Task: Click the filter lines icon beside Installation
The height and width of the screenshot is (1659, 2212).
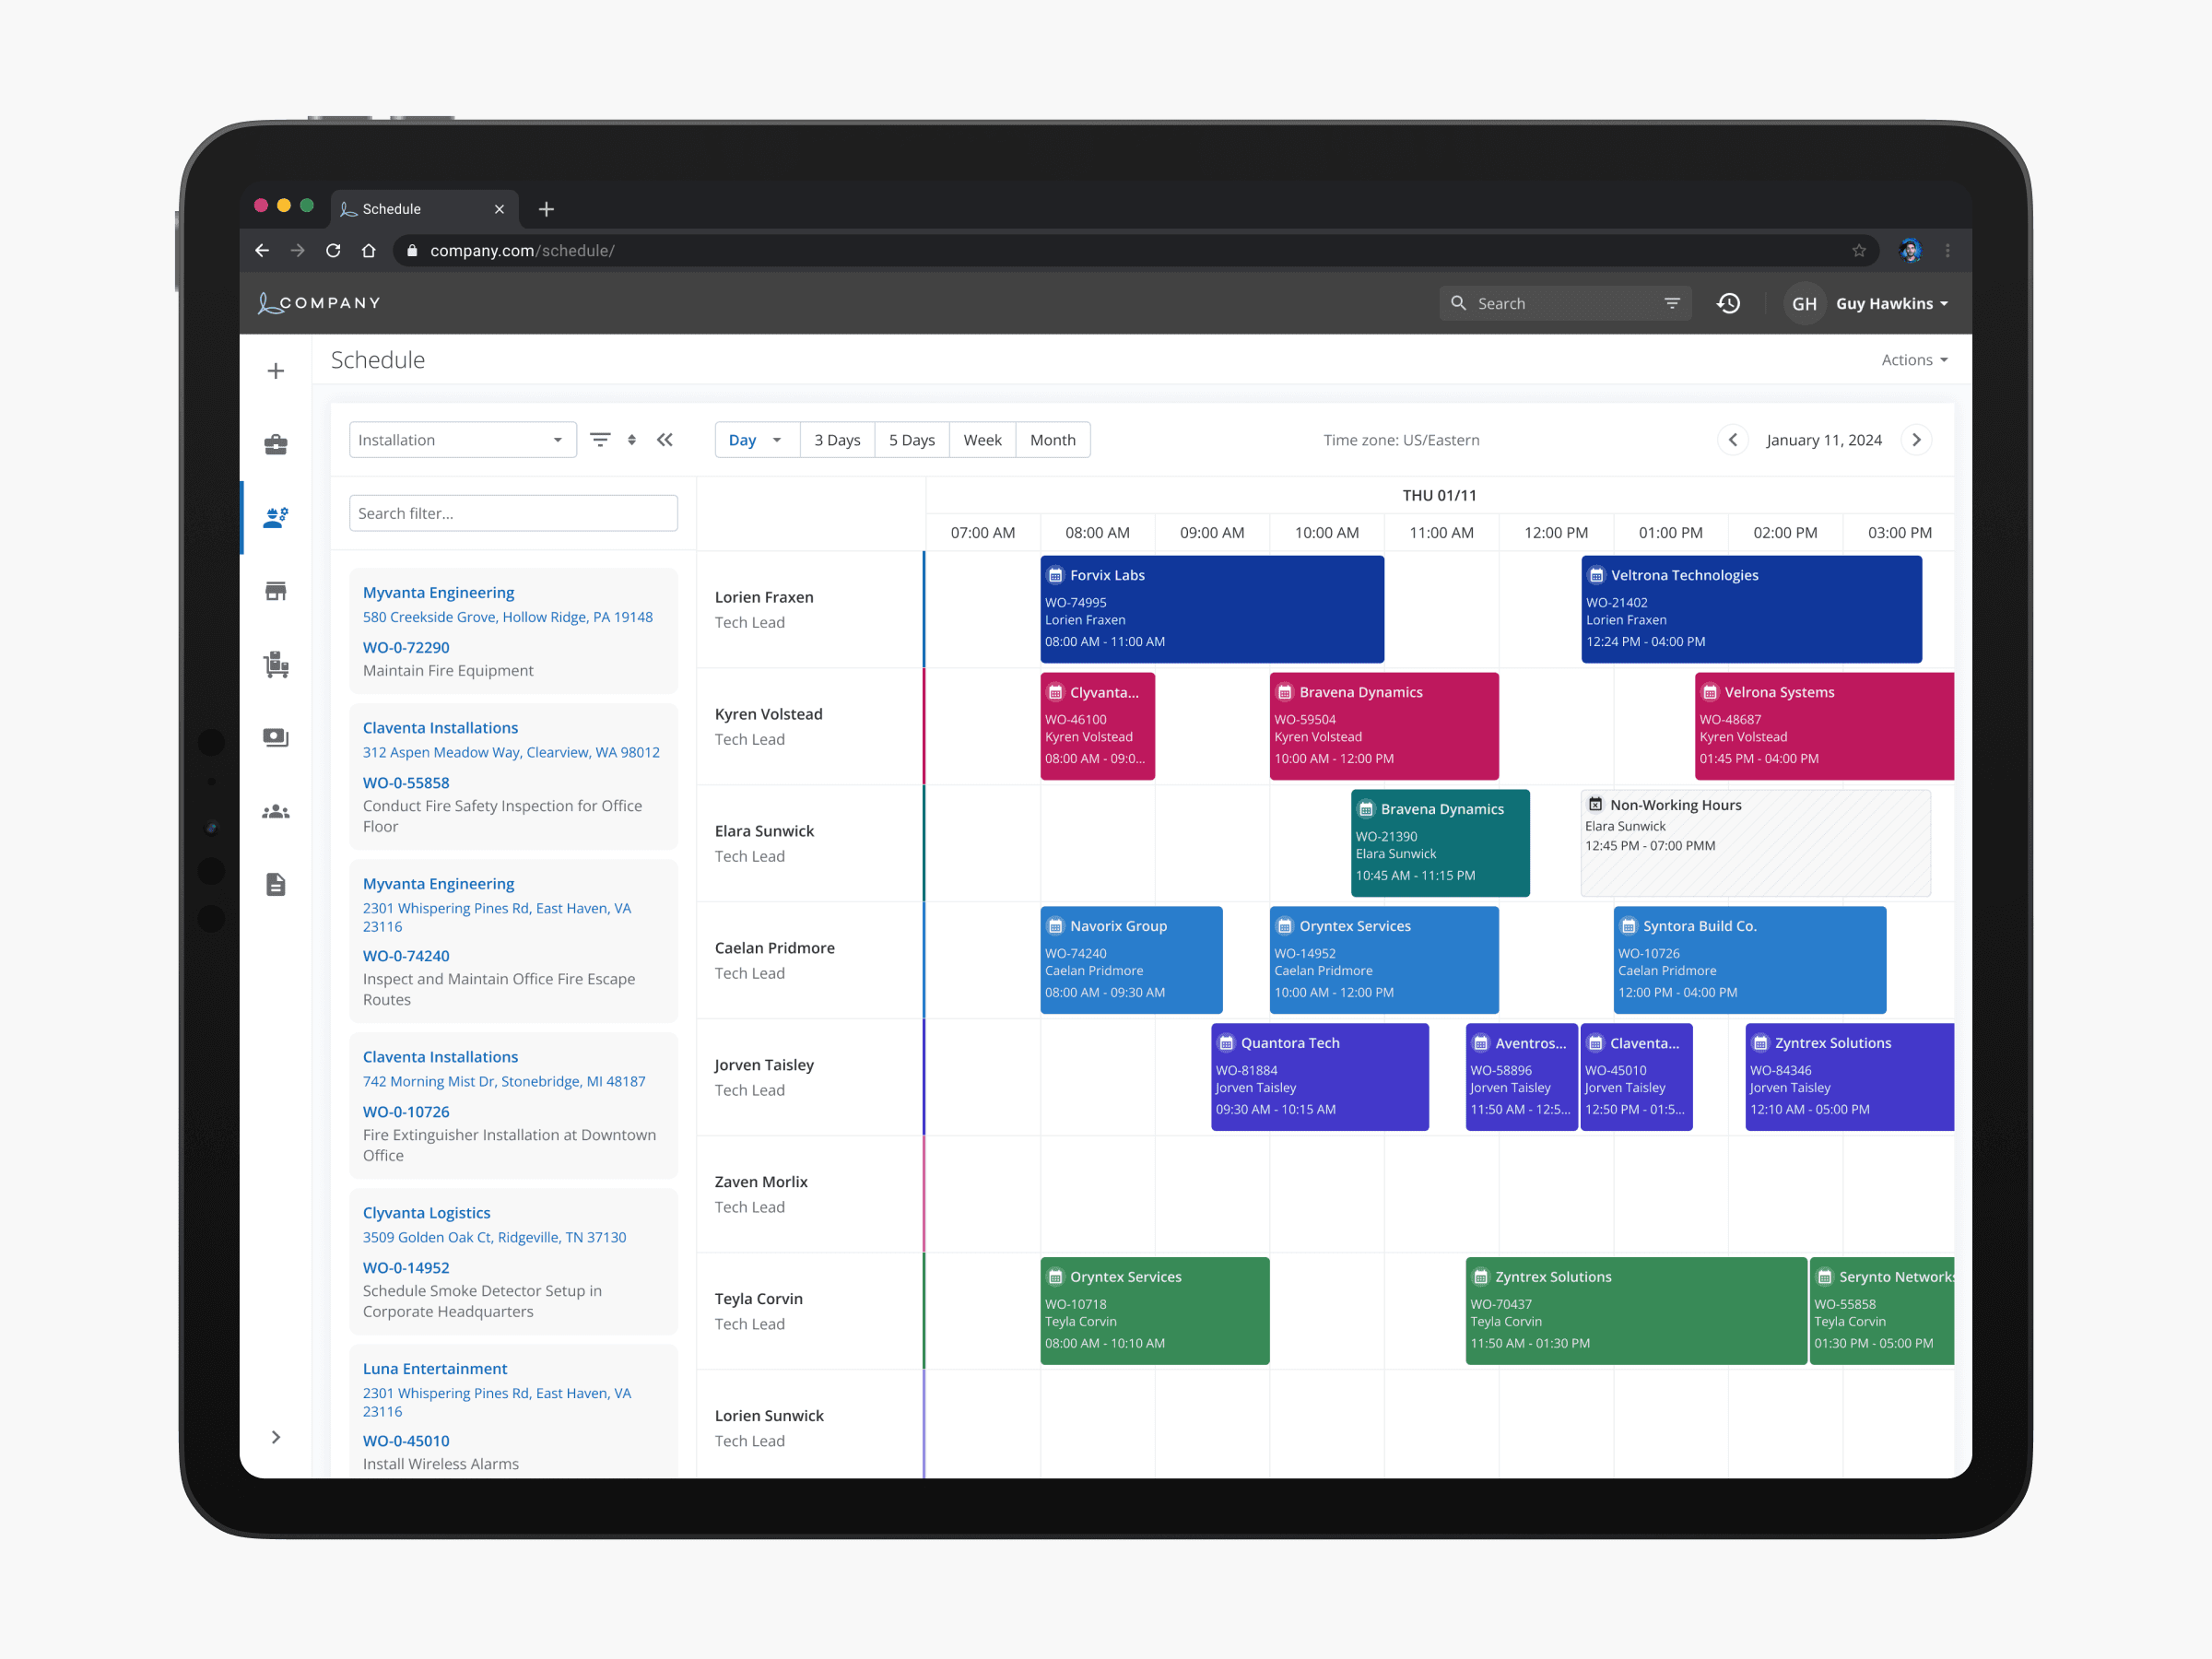Action: point(600,440)
